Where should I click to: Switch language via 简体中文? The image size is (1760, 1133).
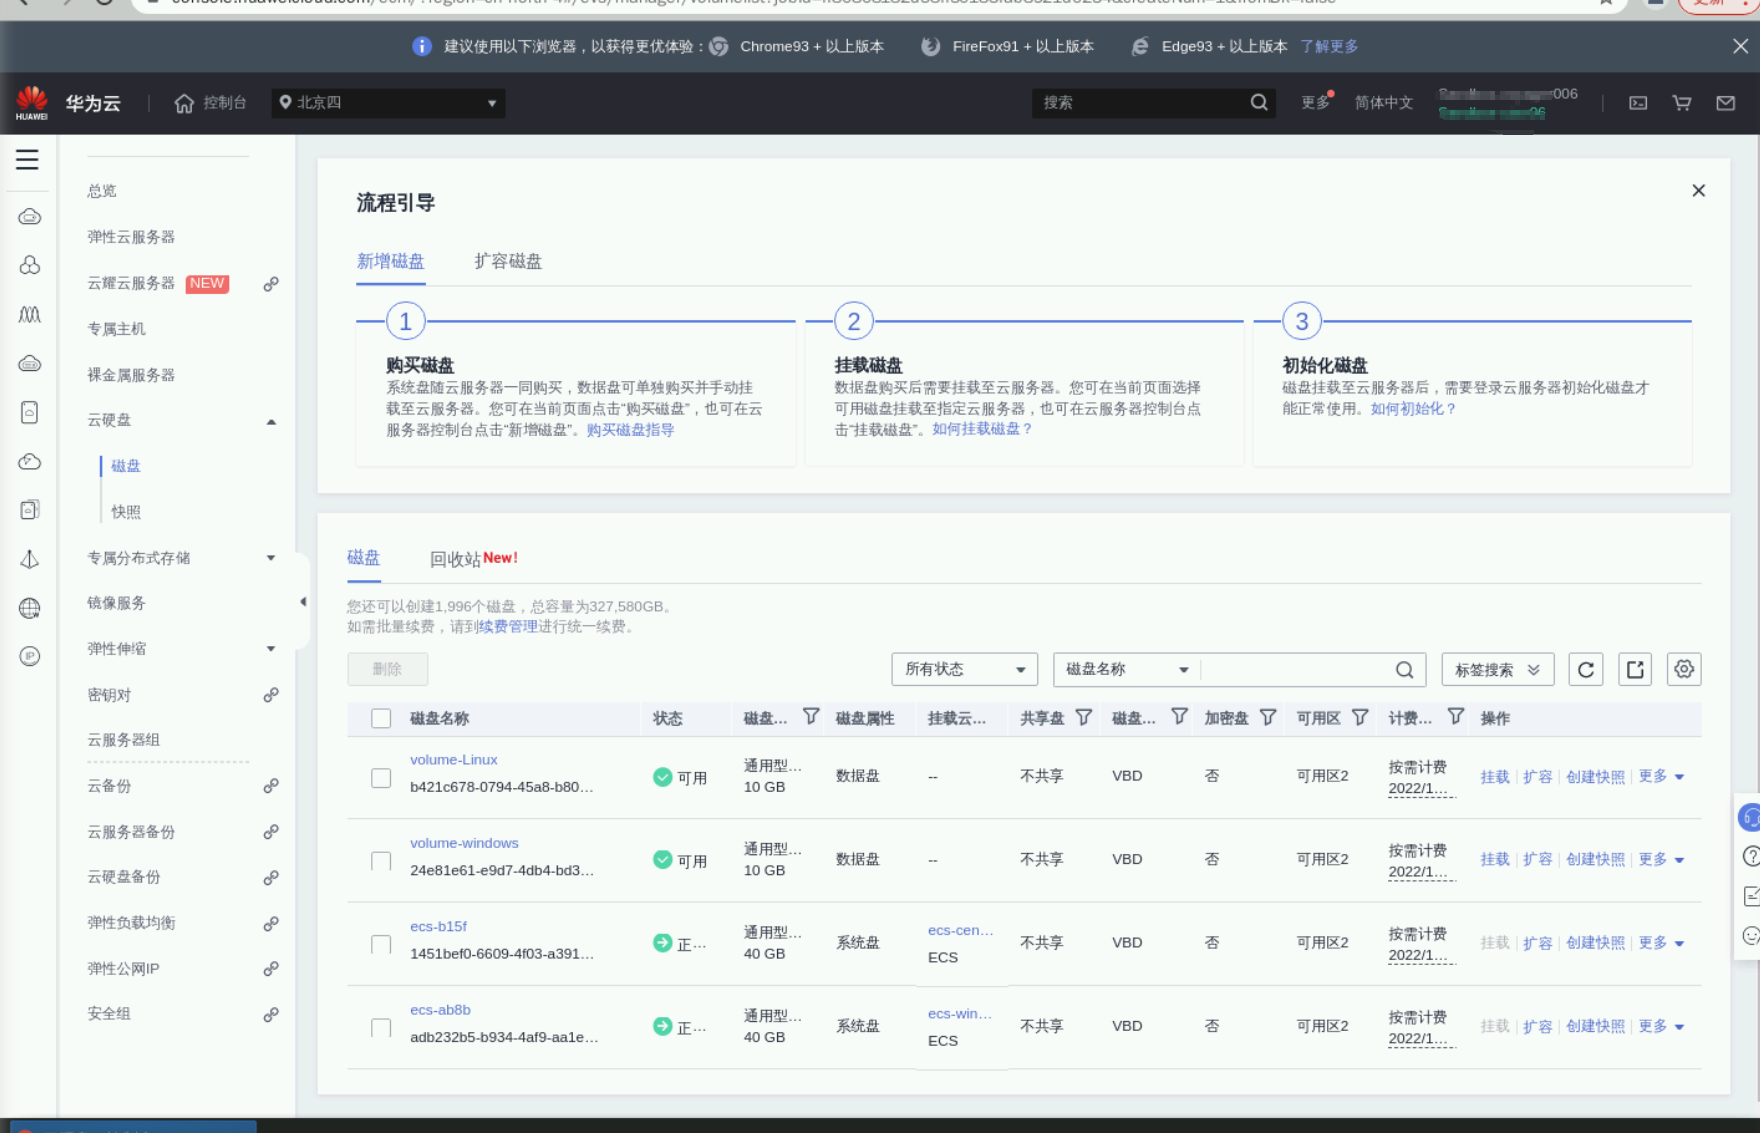[x=1384, y=103]
